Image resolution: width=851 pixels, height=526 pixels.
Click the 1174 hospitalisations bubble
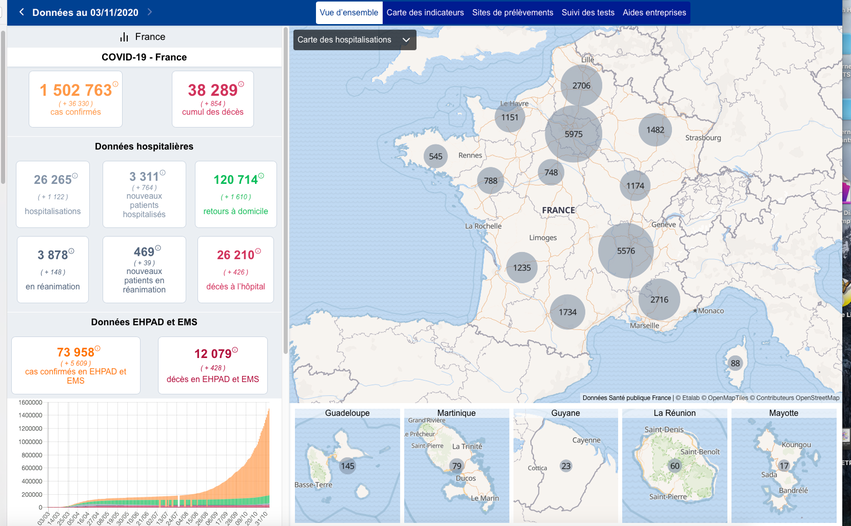(635, 186)
